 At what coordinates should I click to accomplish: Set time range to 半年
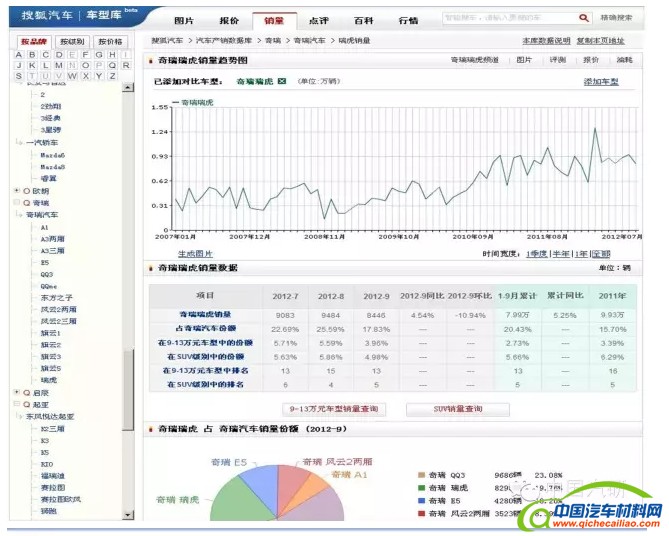(561, 254)
